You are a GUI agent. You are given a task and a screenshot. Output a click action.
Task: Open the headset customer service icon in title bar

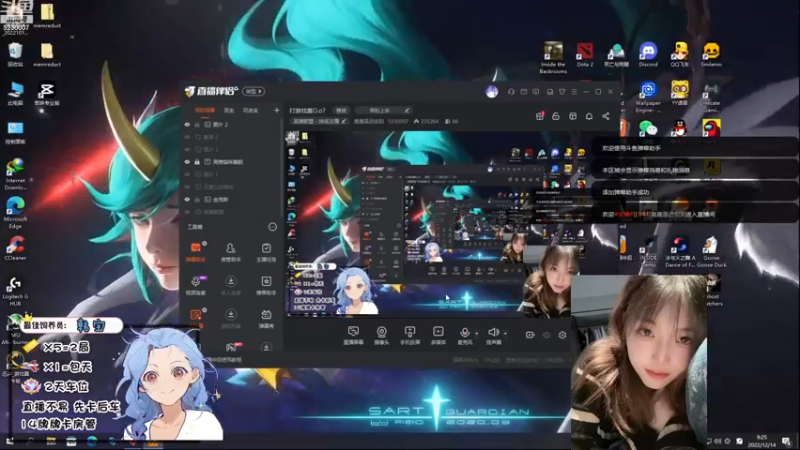point(511,92)
